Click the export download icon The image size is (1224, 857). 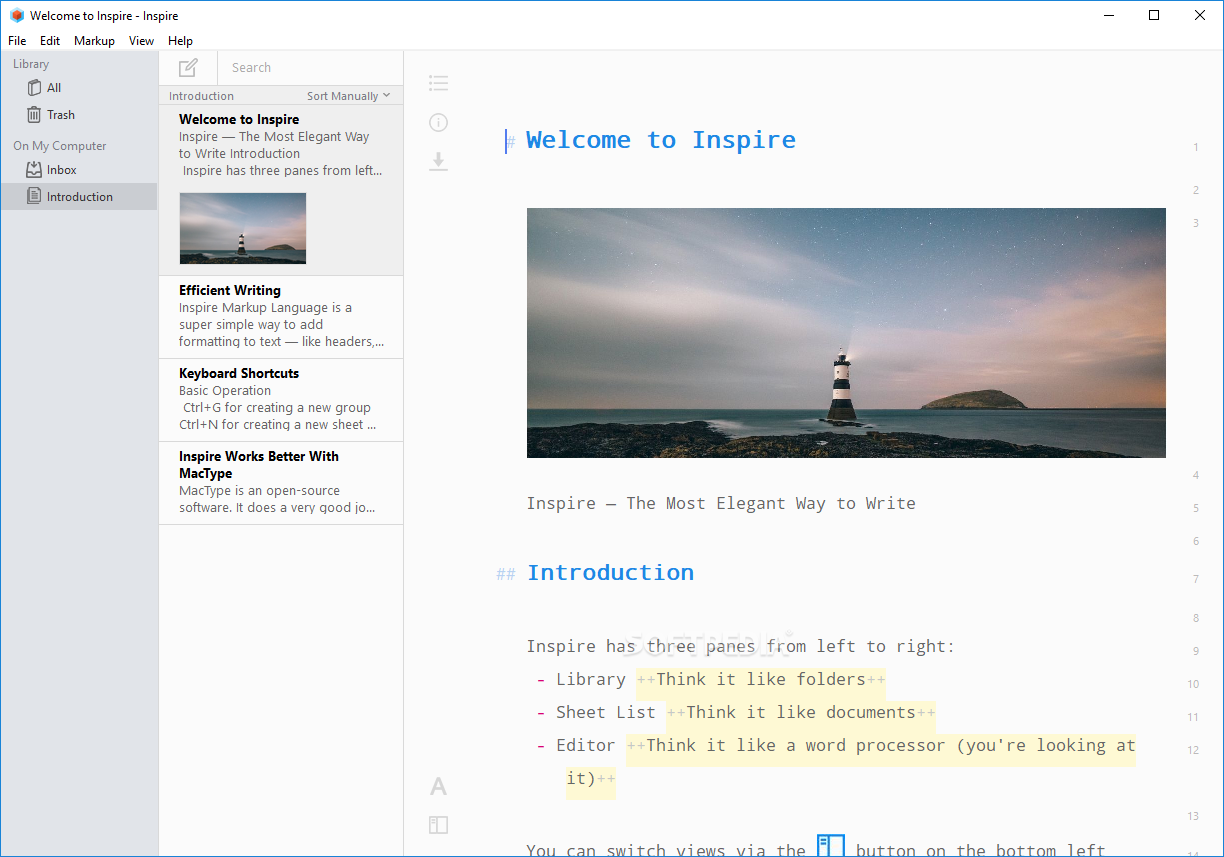(438, 161)
